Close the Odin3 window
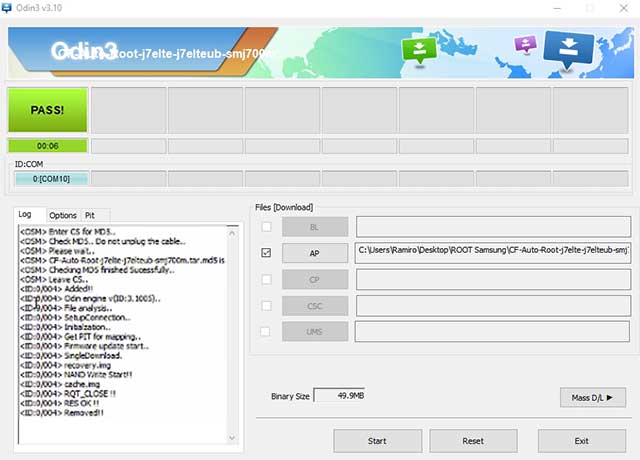Viewport: 640px width, 460px height. (x=624, y=8)
